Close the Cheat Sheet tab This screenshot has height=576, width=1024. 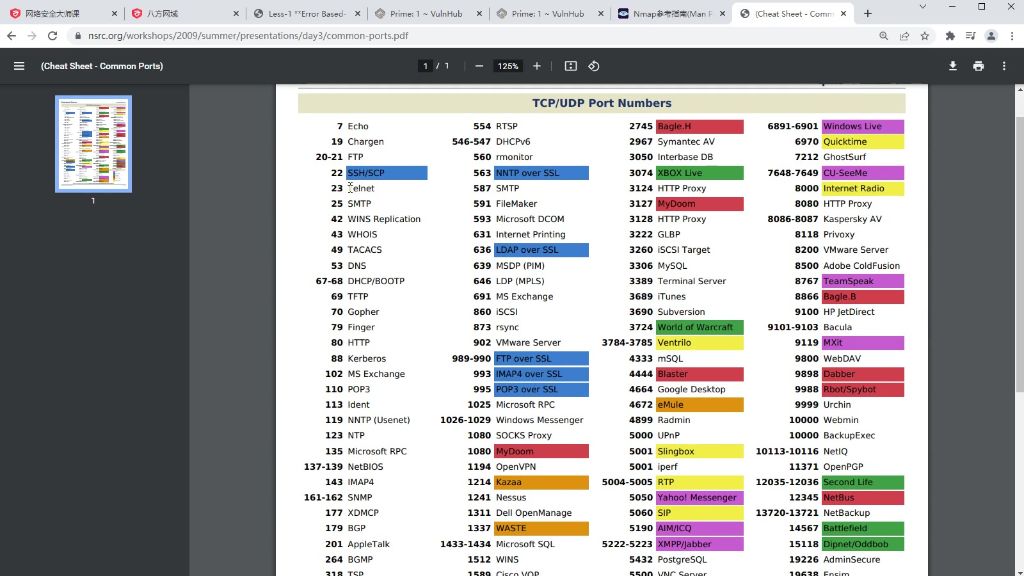tap(843, 13)
